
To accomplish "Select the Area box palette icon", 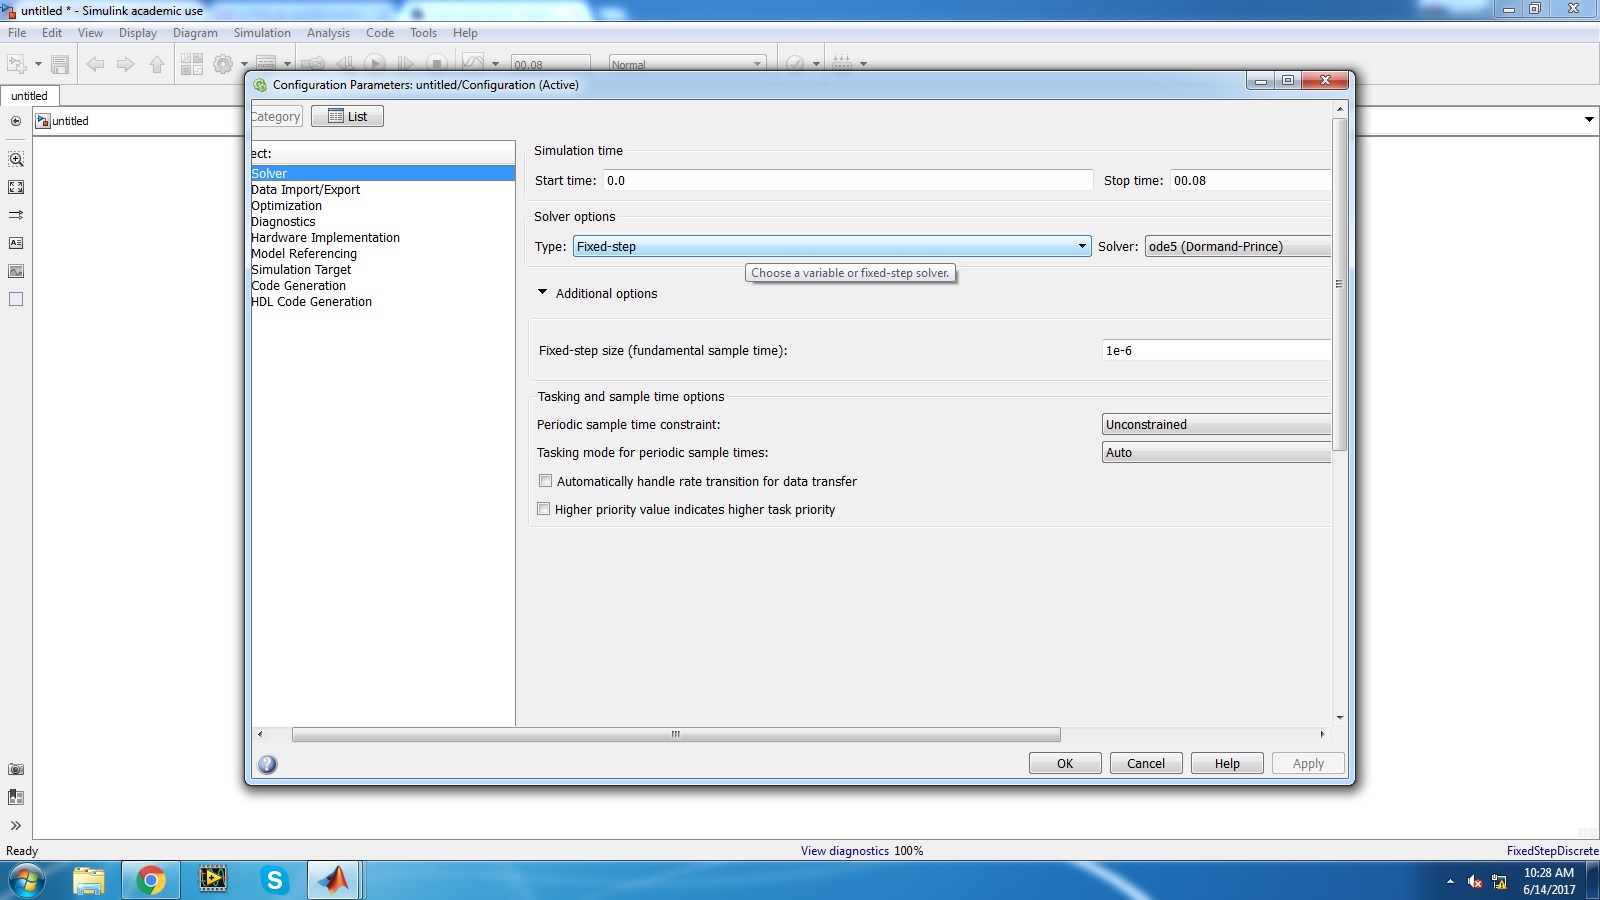I will (16, 299).
